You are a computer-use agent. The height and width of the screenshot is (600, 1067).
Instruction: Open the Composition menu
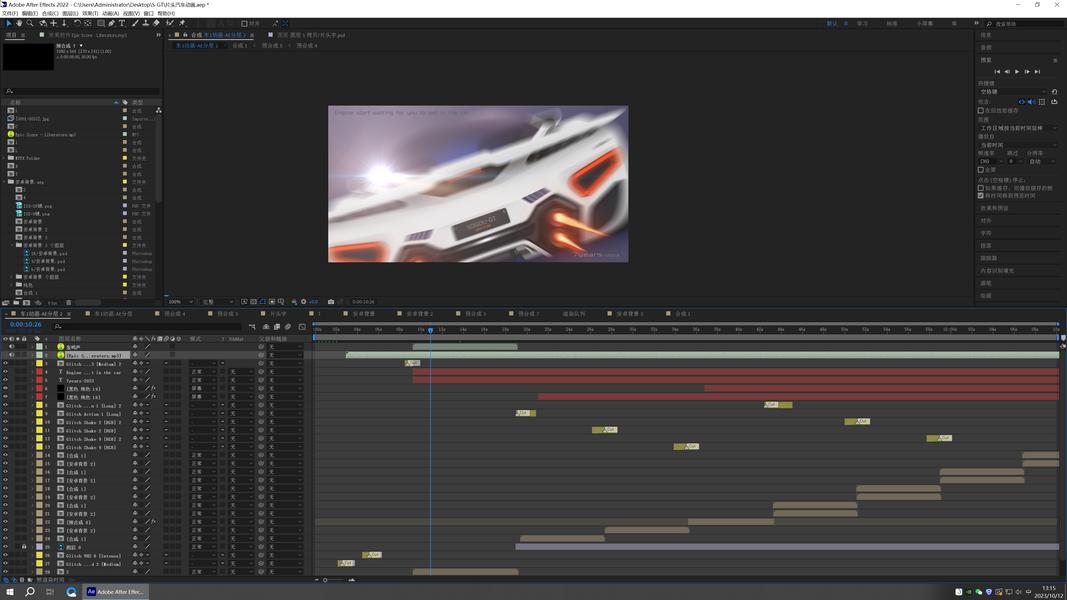50,13
